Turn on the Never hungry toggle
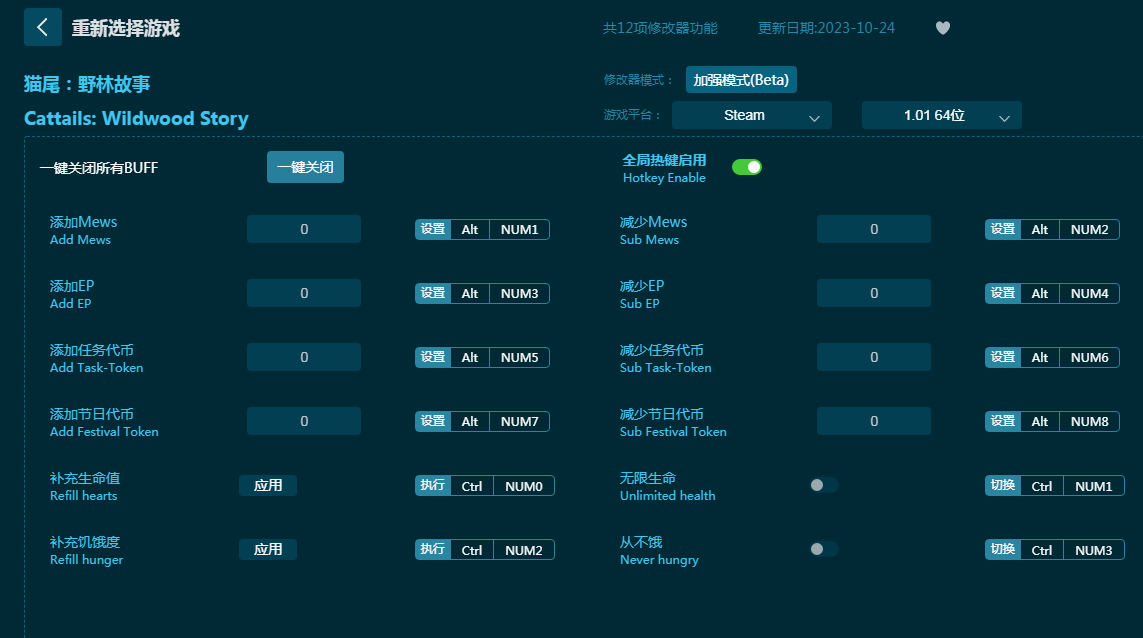The image size is (1143, 638). pyautogui.click(x=823, y=549)
